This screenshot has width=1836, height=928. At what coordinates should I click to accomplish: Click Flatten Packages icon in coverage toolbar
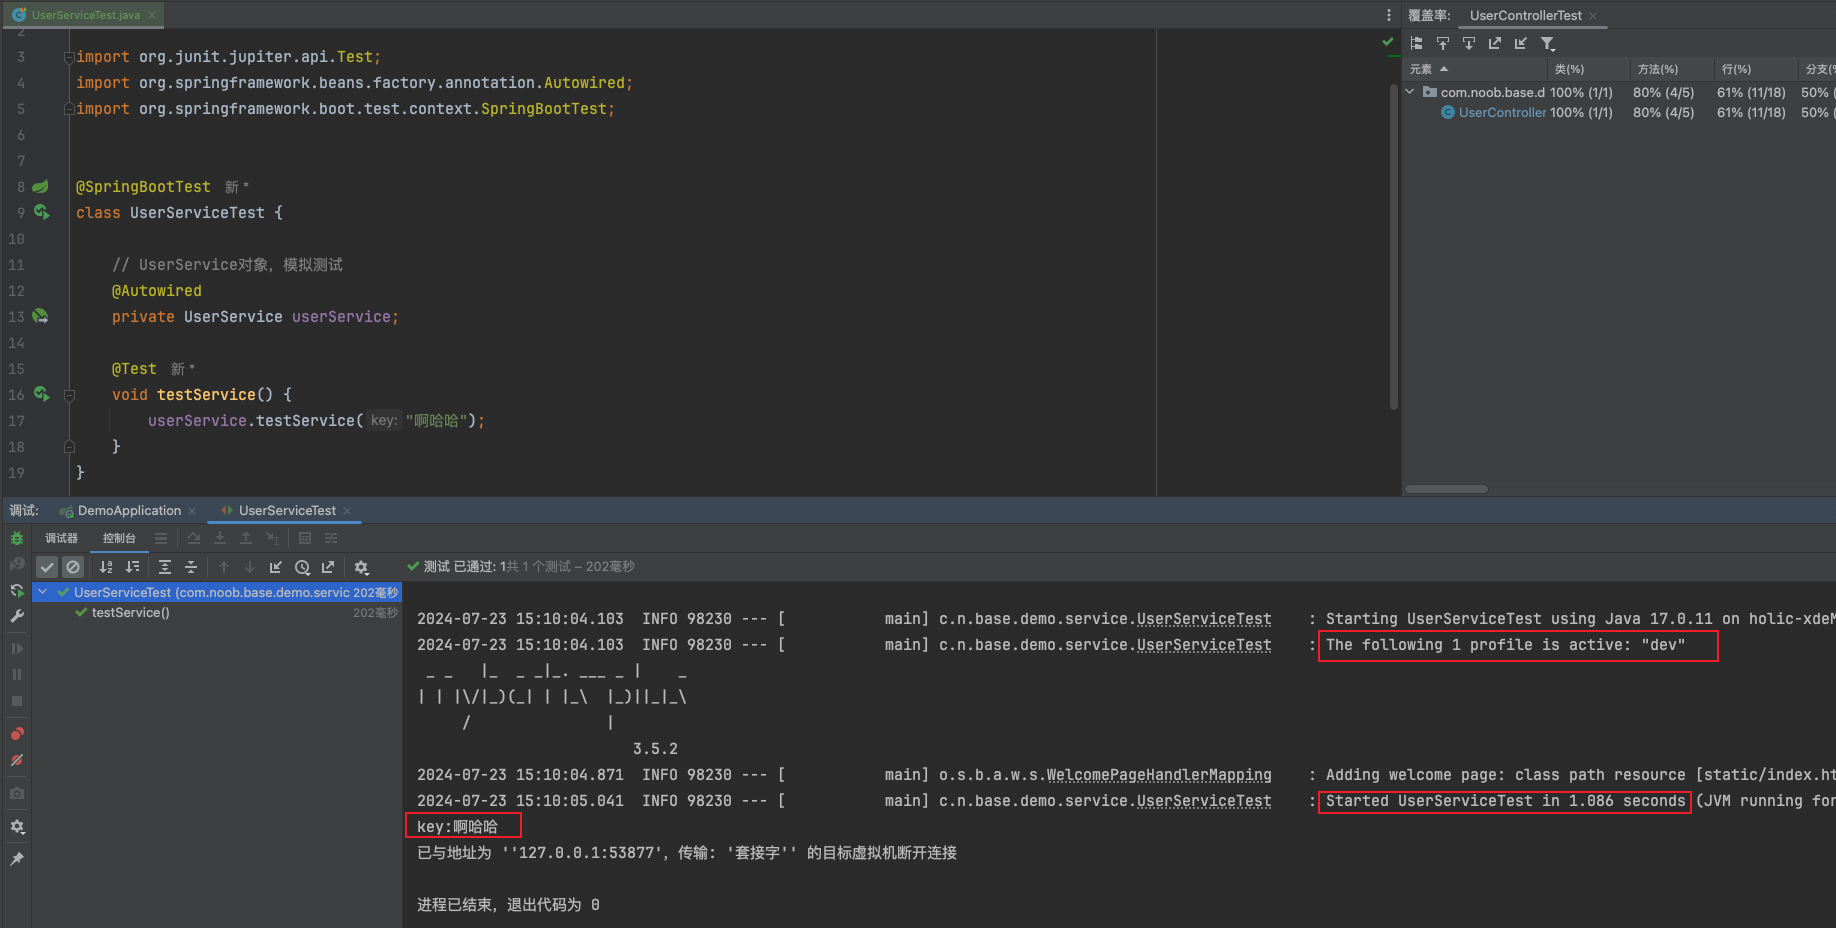tap(1417, 43)
